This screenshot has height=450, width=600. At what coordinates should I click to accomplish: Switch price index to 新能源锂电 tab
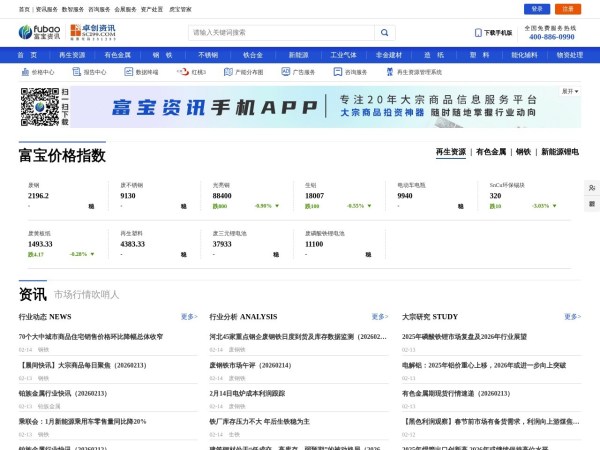[x=560, y=152]
